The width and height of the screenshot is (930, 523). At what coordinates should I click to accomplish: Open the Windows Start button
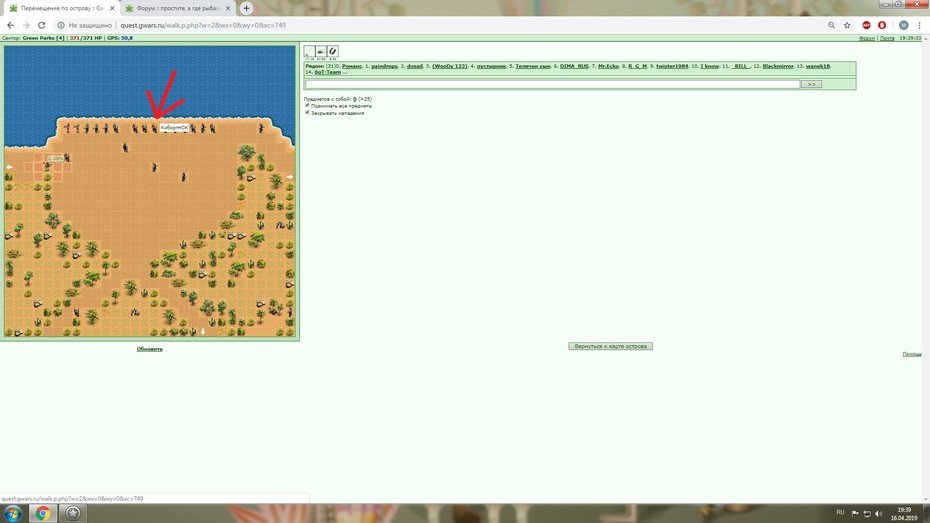[x=12, y=513]
